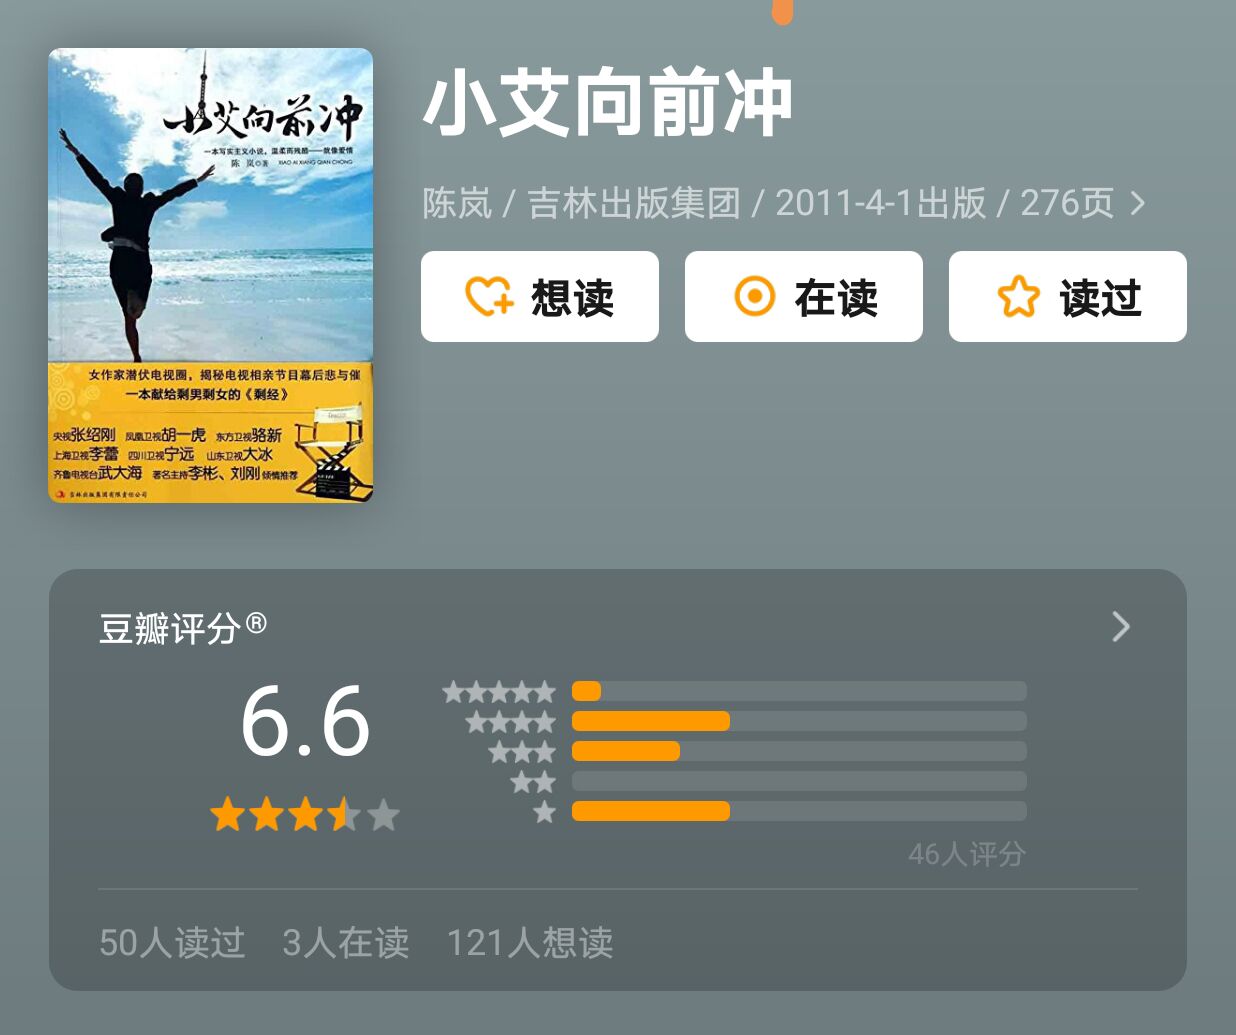Open the 3人在读 list
The height and width of the screenshot is (1035, 1236).
[x=346, y=942]
